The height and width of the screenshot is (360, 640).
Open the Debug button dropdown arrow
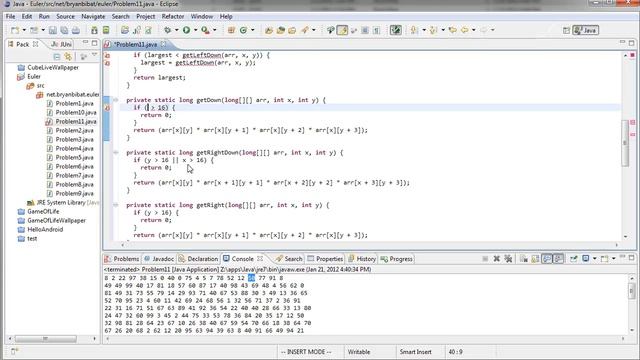[x=176, y=30]
